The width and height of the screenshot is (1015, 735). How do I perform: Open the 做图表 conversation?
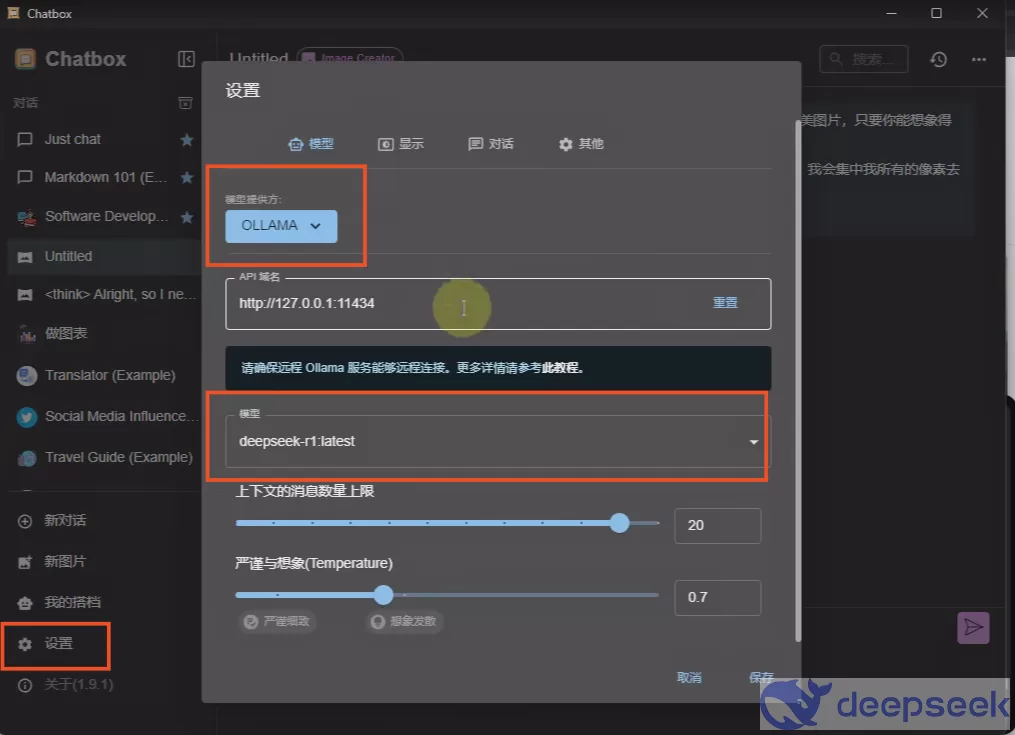pyautogui.click(x=104, y=334)
